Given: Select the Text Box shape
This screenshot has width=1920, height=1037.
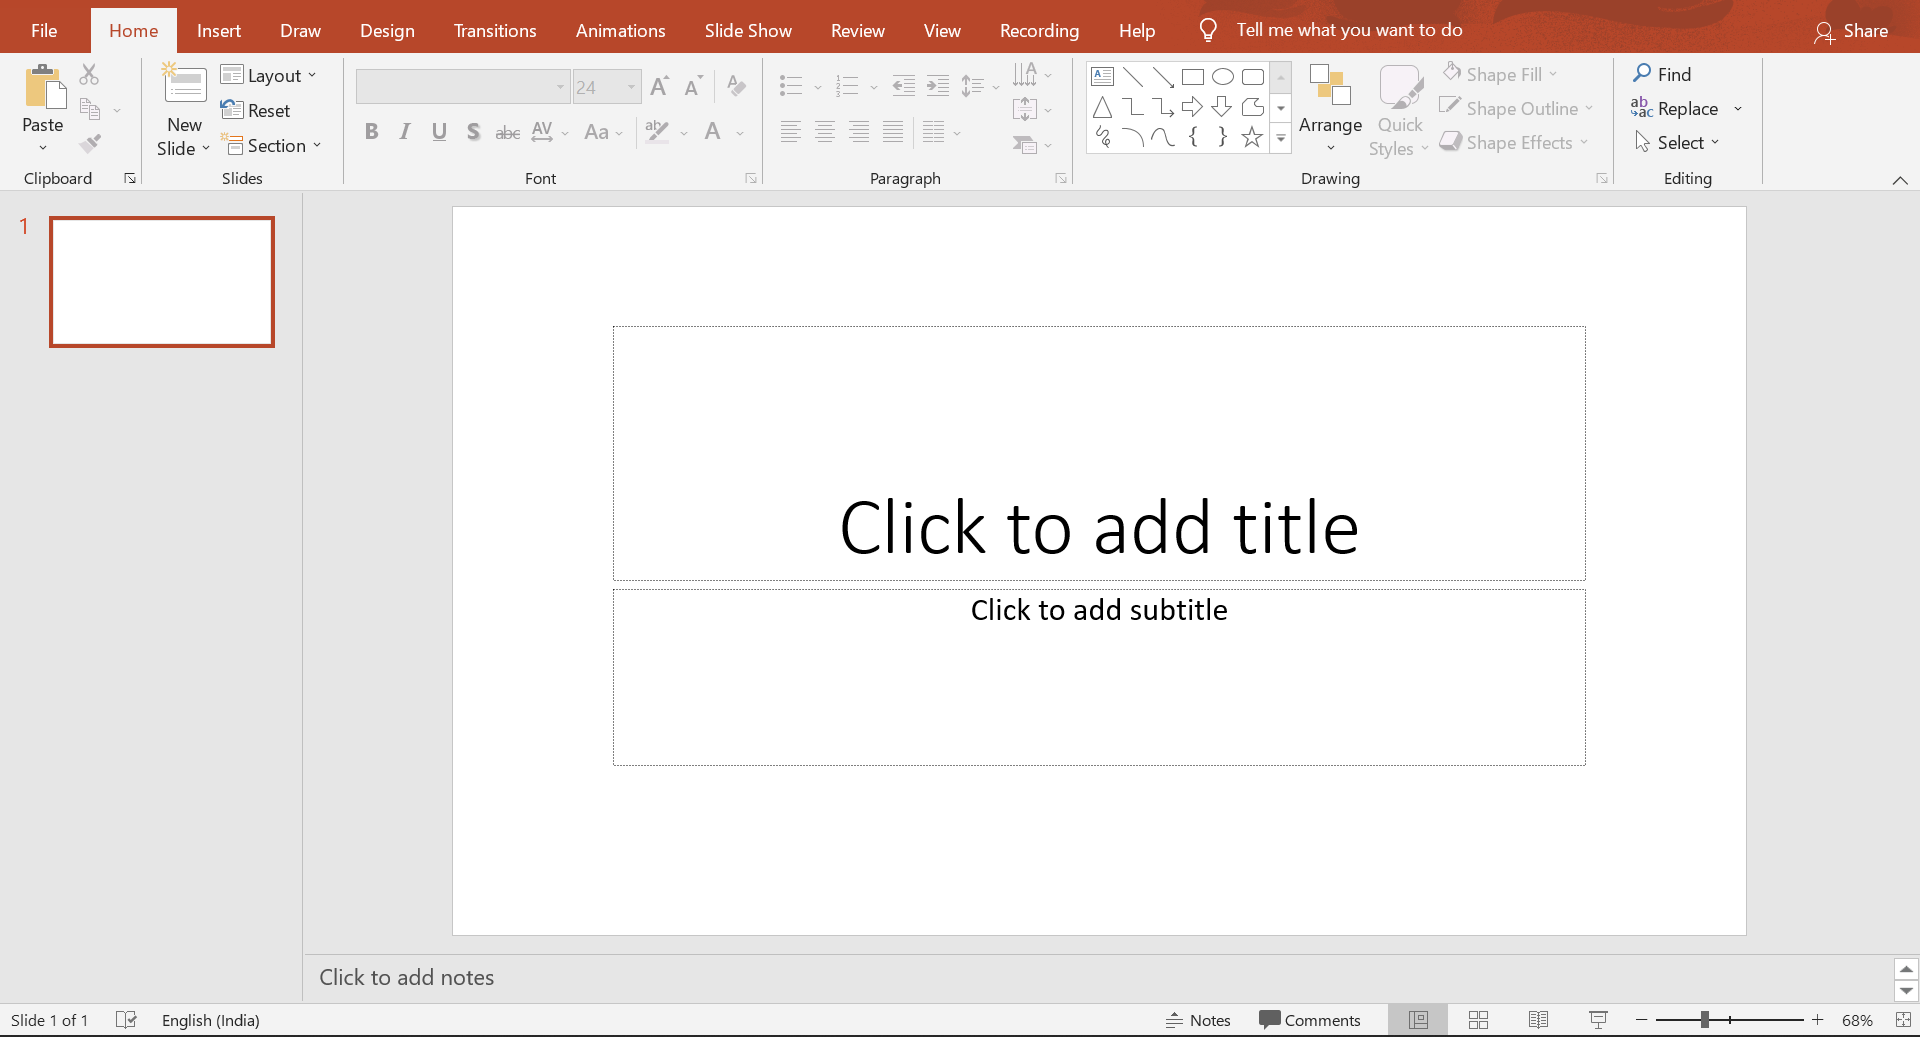Looking at the screenshot, I should [x=1102, y=77].
